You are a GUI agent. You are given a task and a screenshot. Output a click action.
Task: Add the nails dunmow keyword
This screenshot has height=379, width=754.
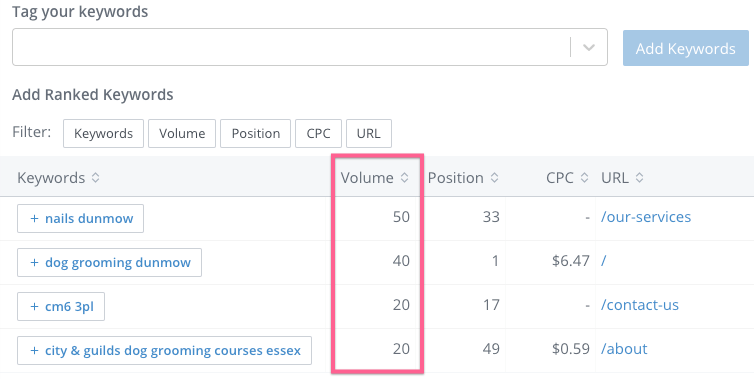click(x=80, y=218)
